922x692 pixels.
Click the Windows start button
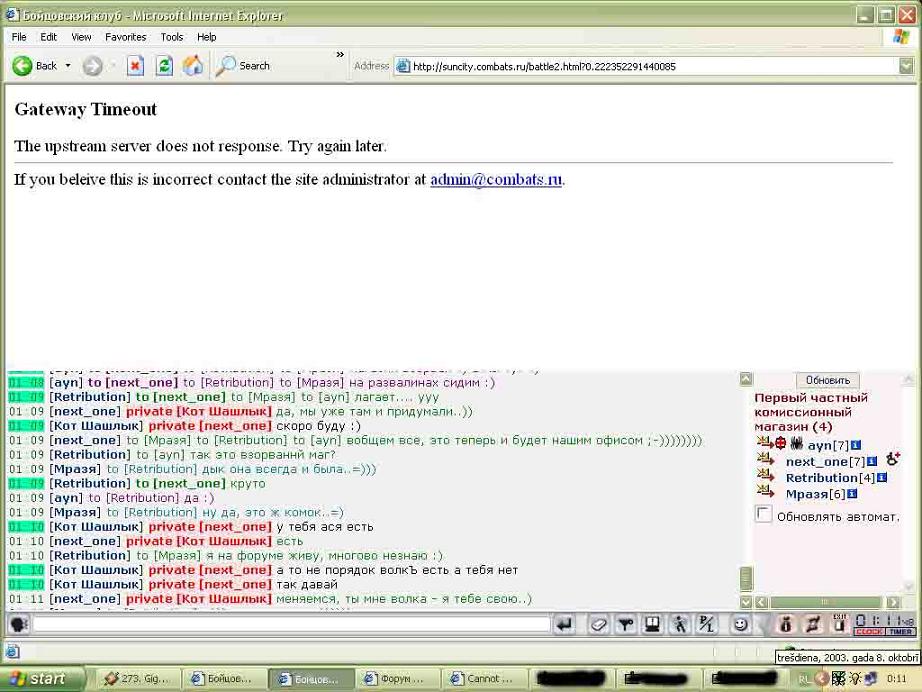pos(41,678)
